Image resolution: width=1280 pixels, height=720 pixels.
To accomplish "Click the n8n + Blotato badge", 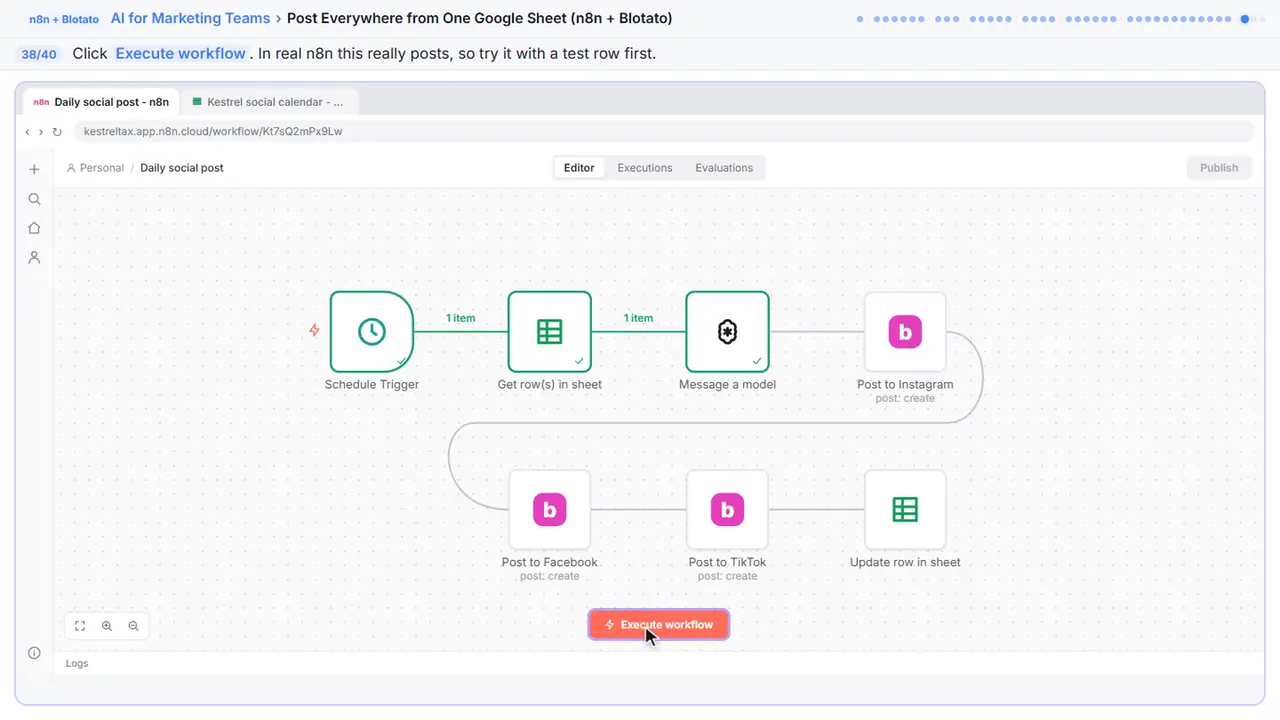I will pos(64,19).
